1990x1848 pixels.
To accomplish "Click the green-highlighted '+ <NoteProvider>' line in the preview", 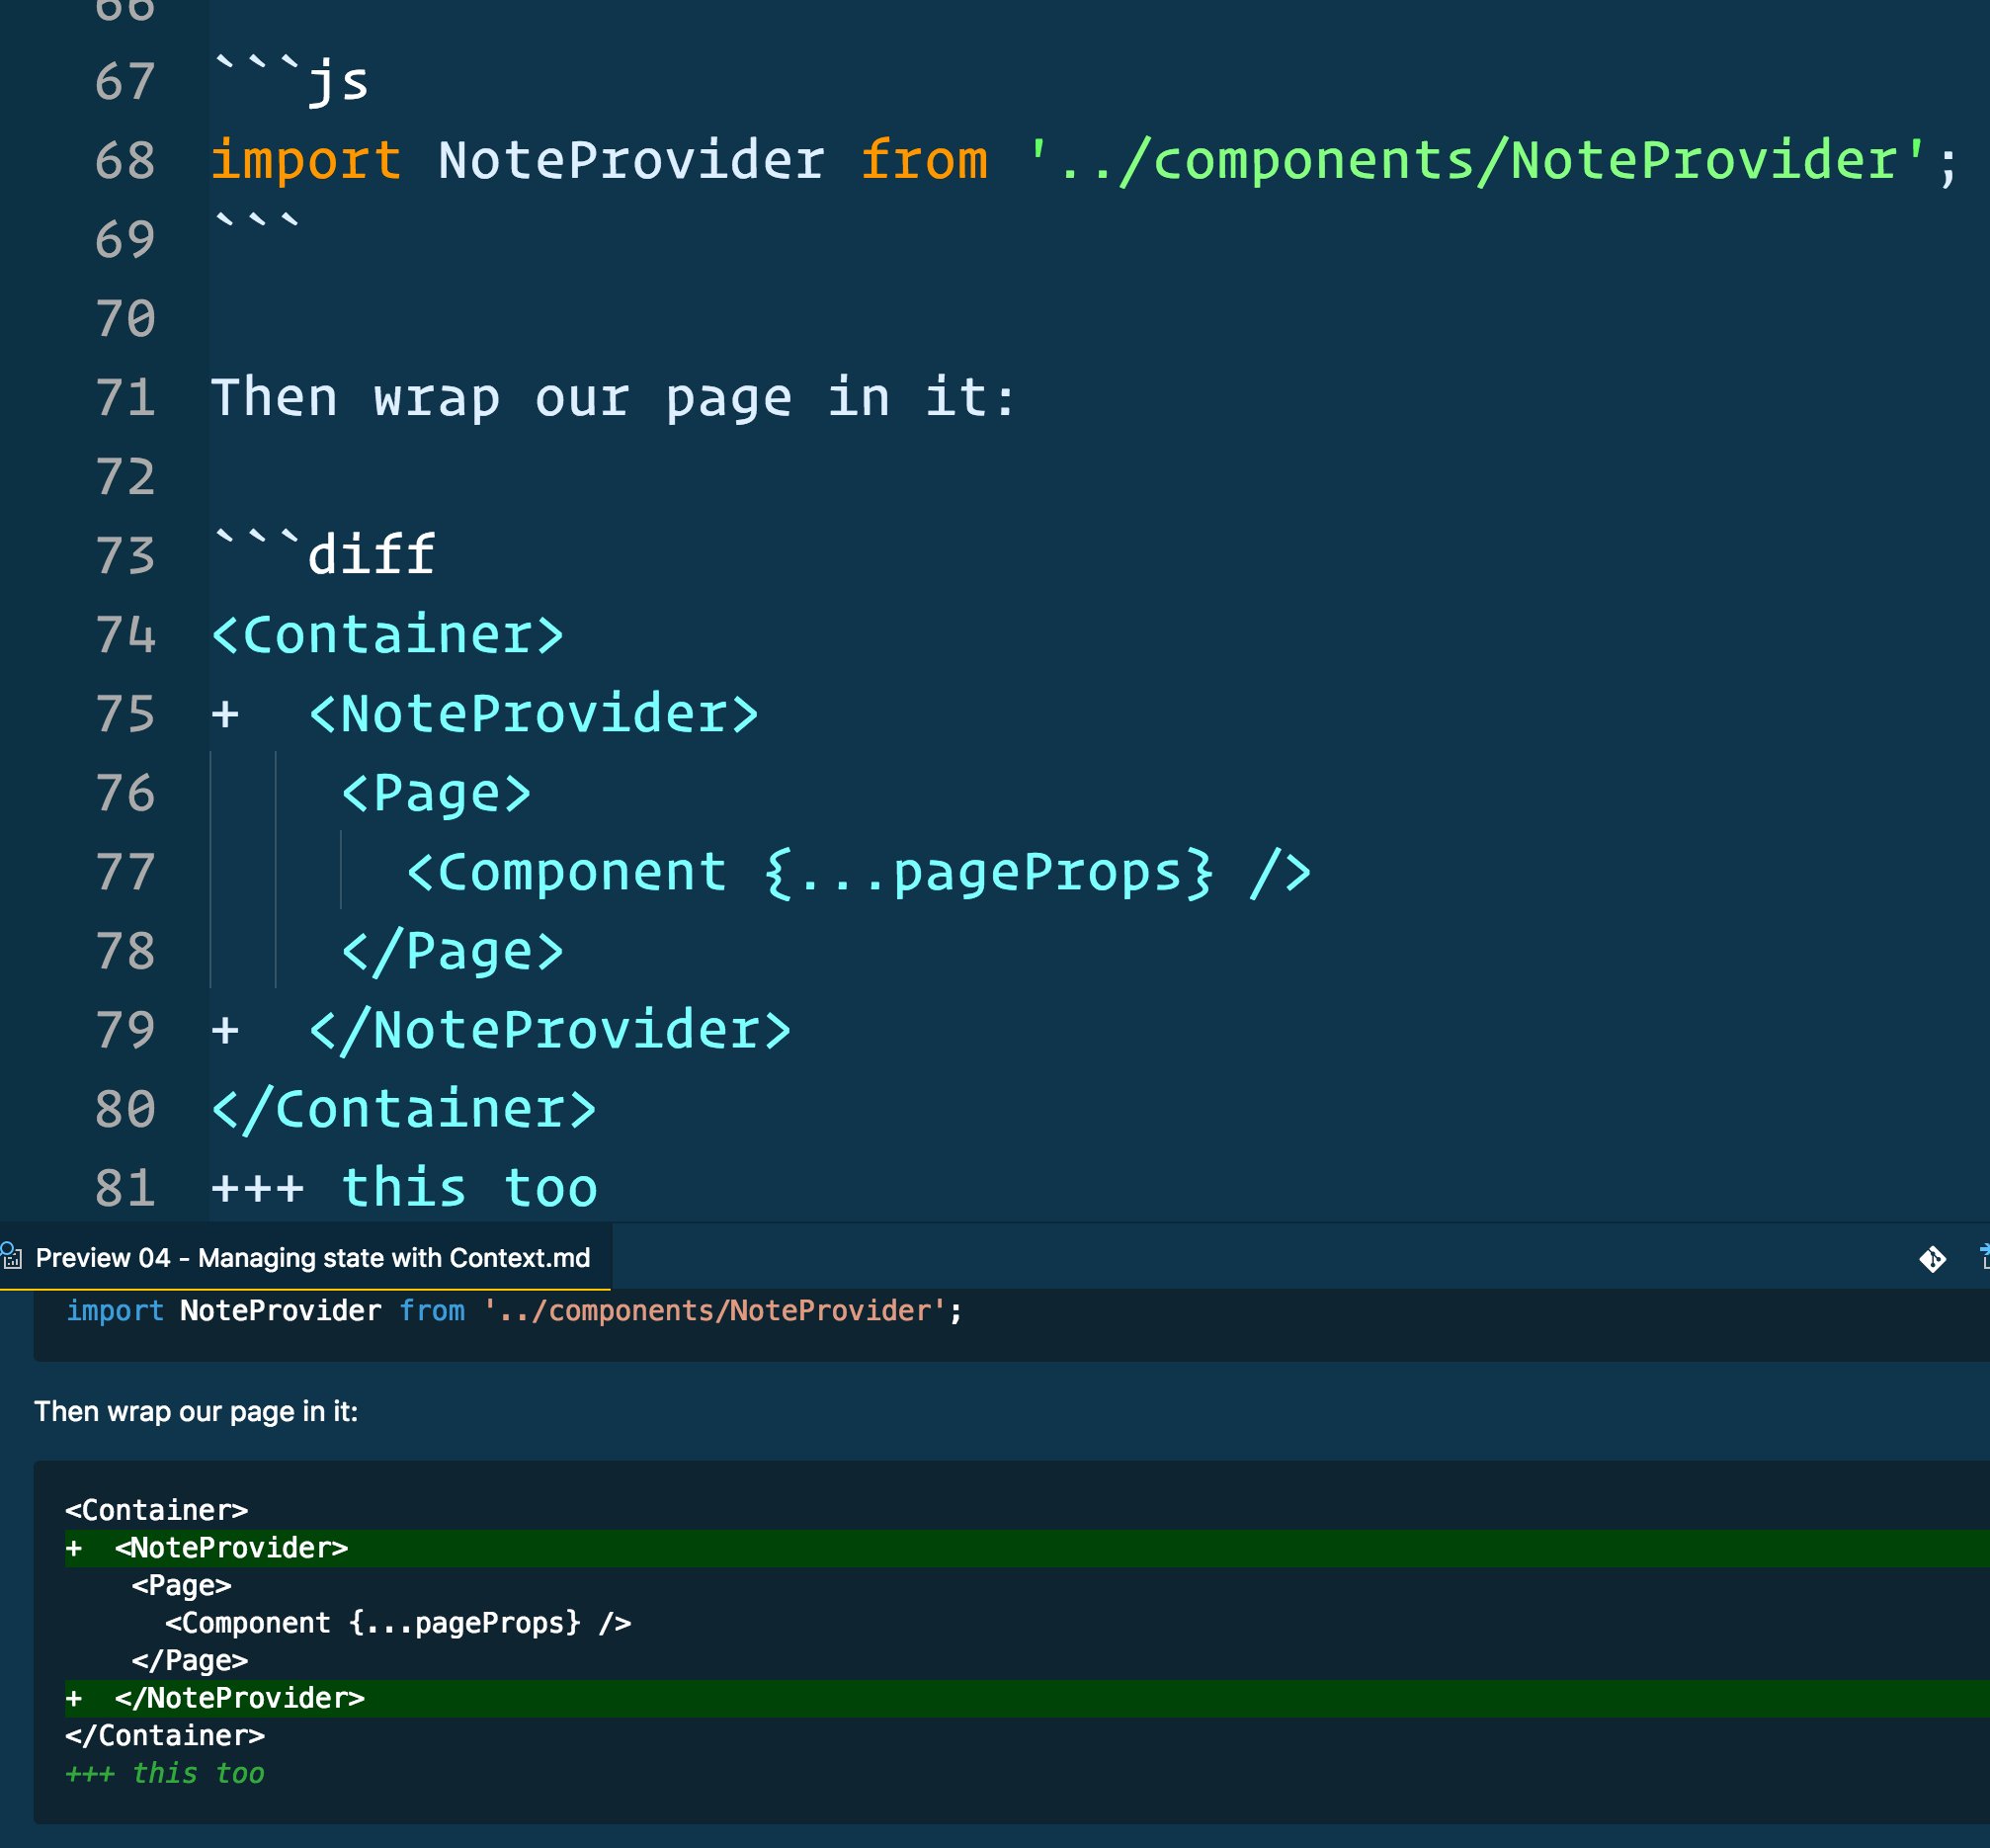I will (x=1027, y=1547).
